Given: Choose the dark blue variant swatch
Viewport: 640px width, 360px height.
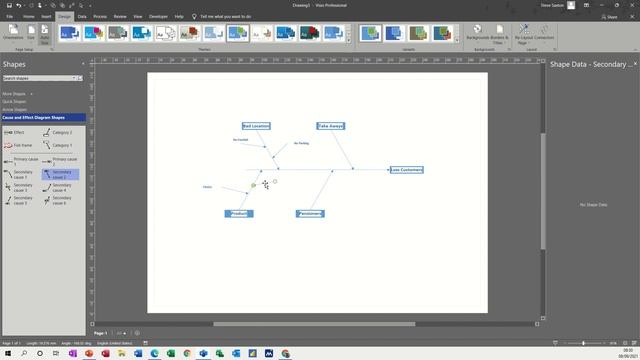Looking at the screenshot, I should pyautogui.click(x=394, y=33).
